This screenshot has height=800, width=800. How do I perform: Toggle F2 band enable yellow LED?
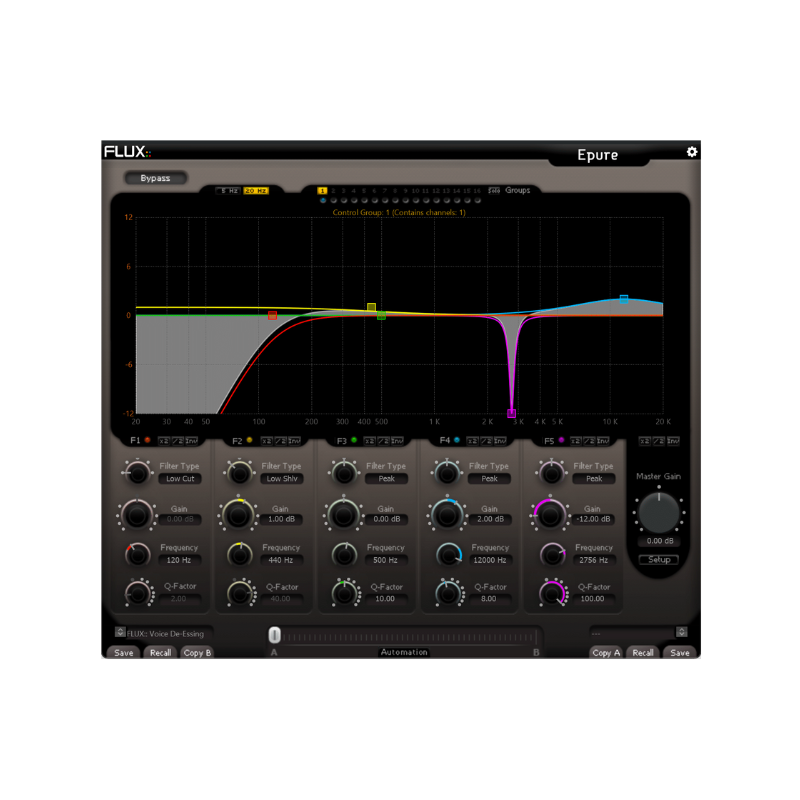tap(249, 440)
